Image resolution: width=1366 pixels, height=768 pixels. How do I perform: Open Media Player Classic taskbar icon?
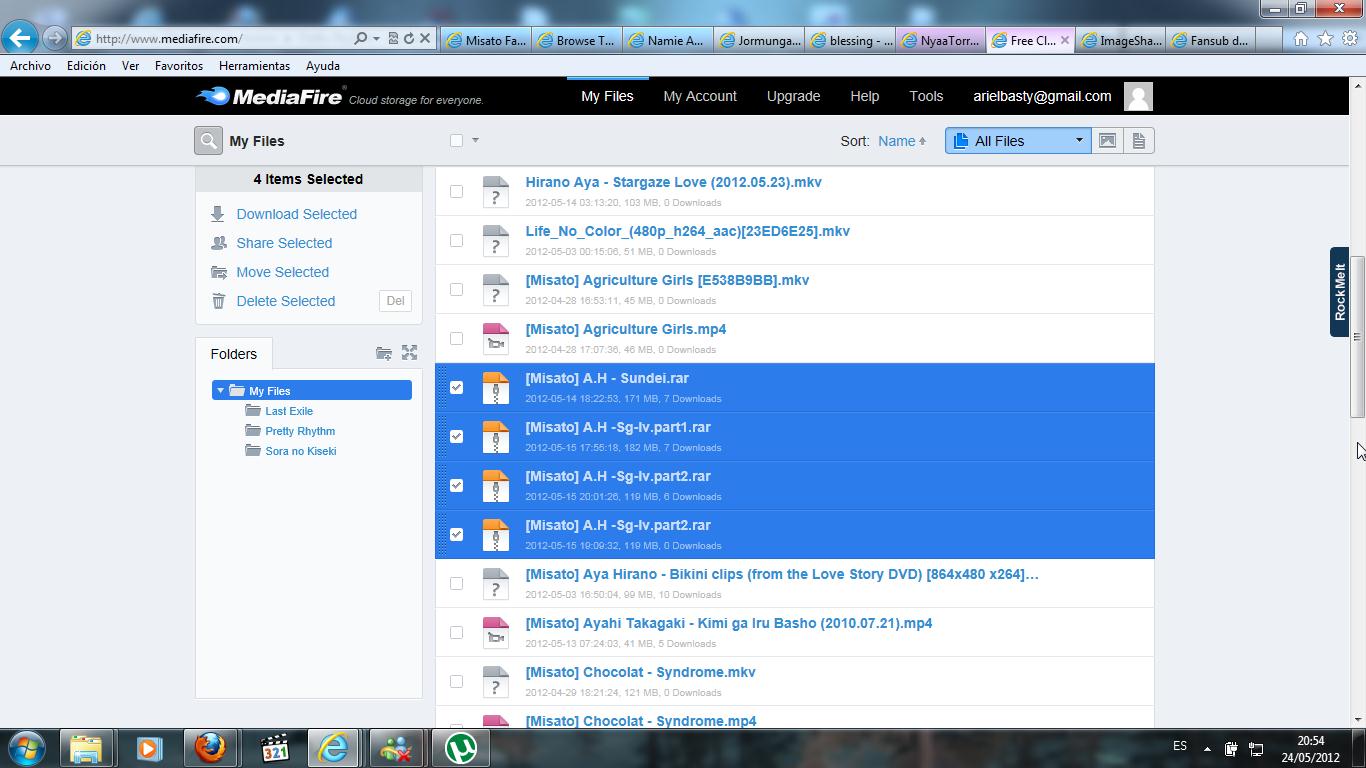pos(274,748)
